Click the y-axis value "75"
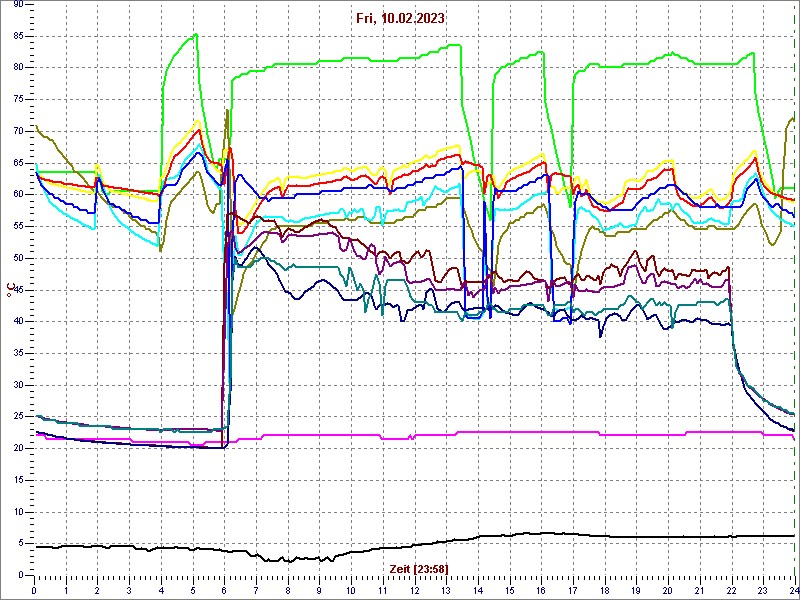The height and width of the screenshot is (600, 800). coord(18,99)
